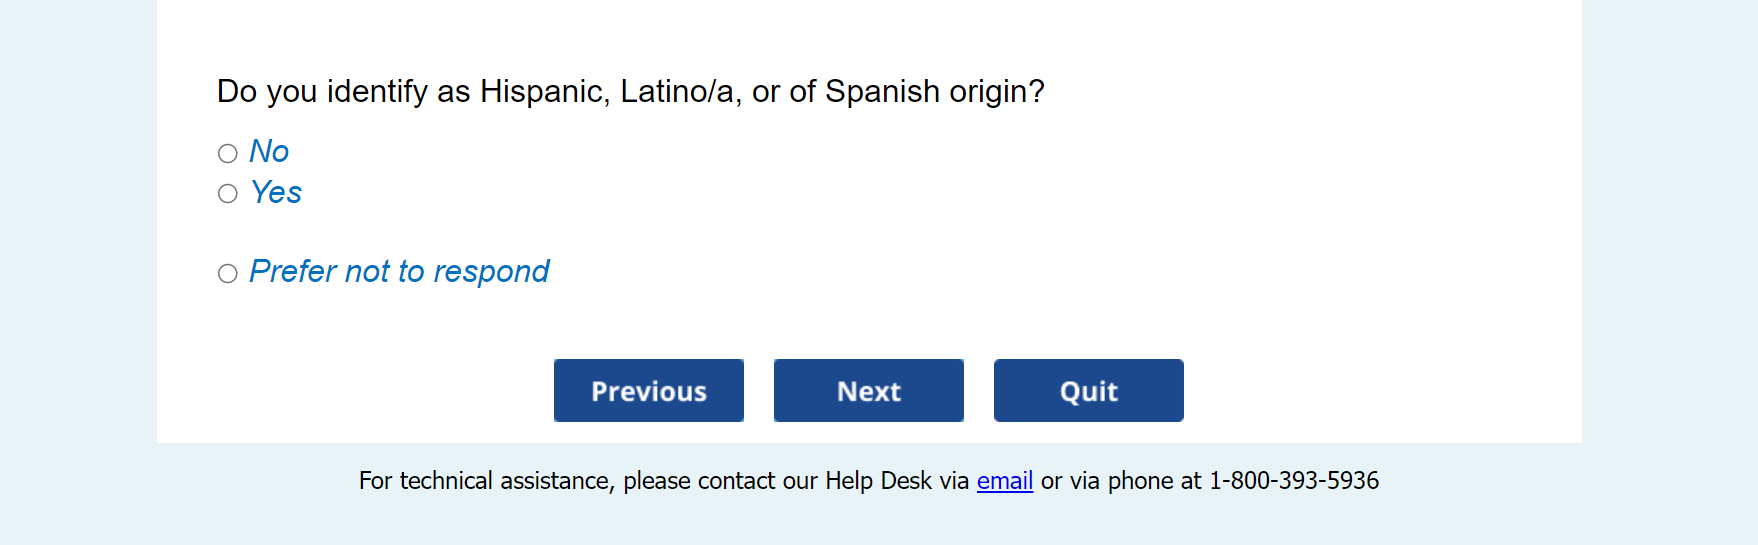Contact the Help Desk via the email hyperlink
1758x545 pixels.
pos(1004,481)
